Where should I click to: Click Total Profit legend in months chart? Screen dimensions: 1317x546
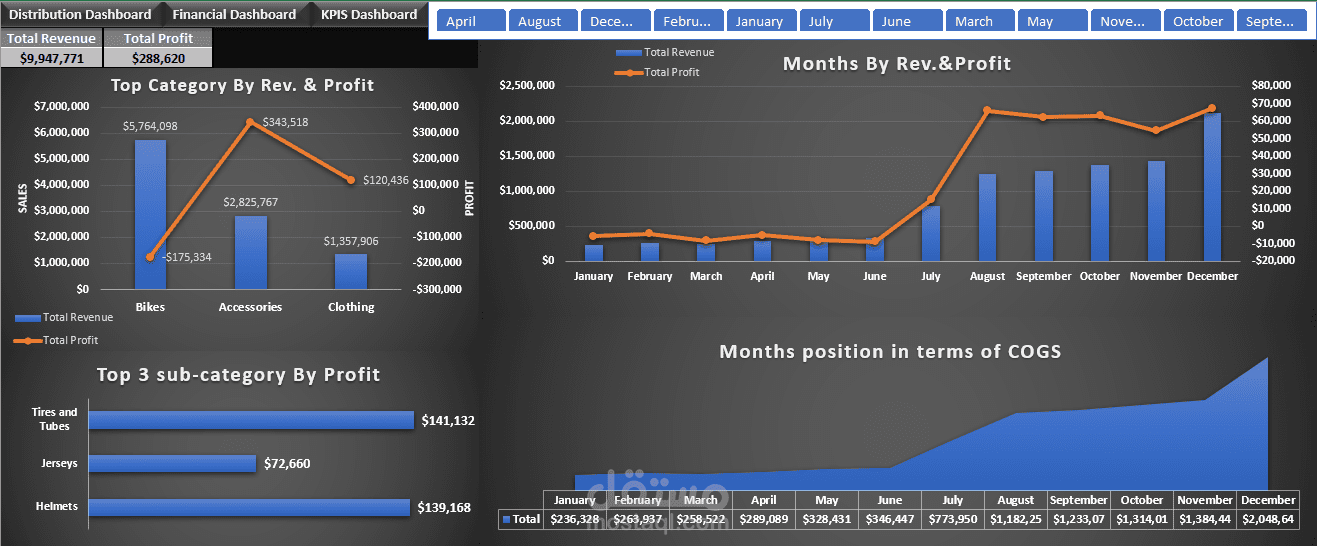[659, 72]
